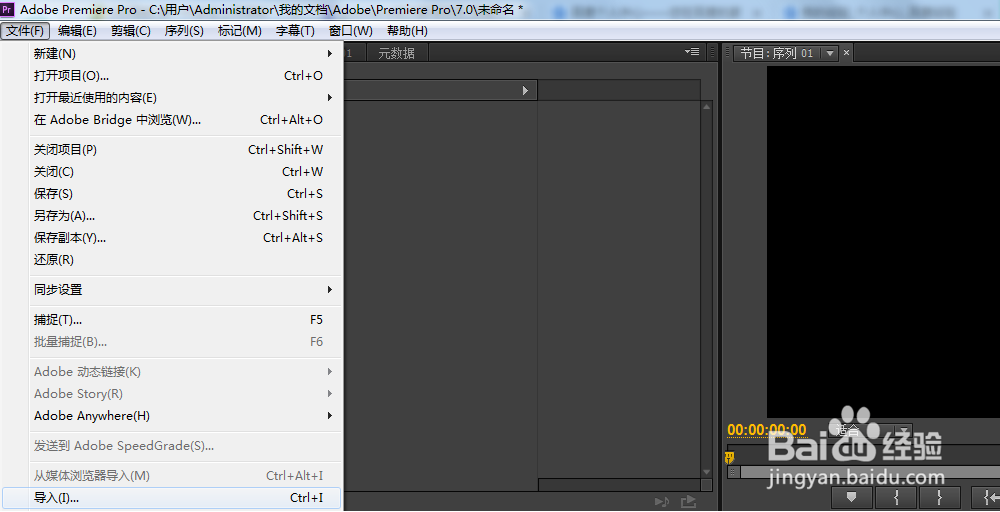Choose 还原(R) menu entry
The image size is (1000, 512).
185,260
